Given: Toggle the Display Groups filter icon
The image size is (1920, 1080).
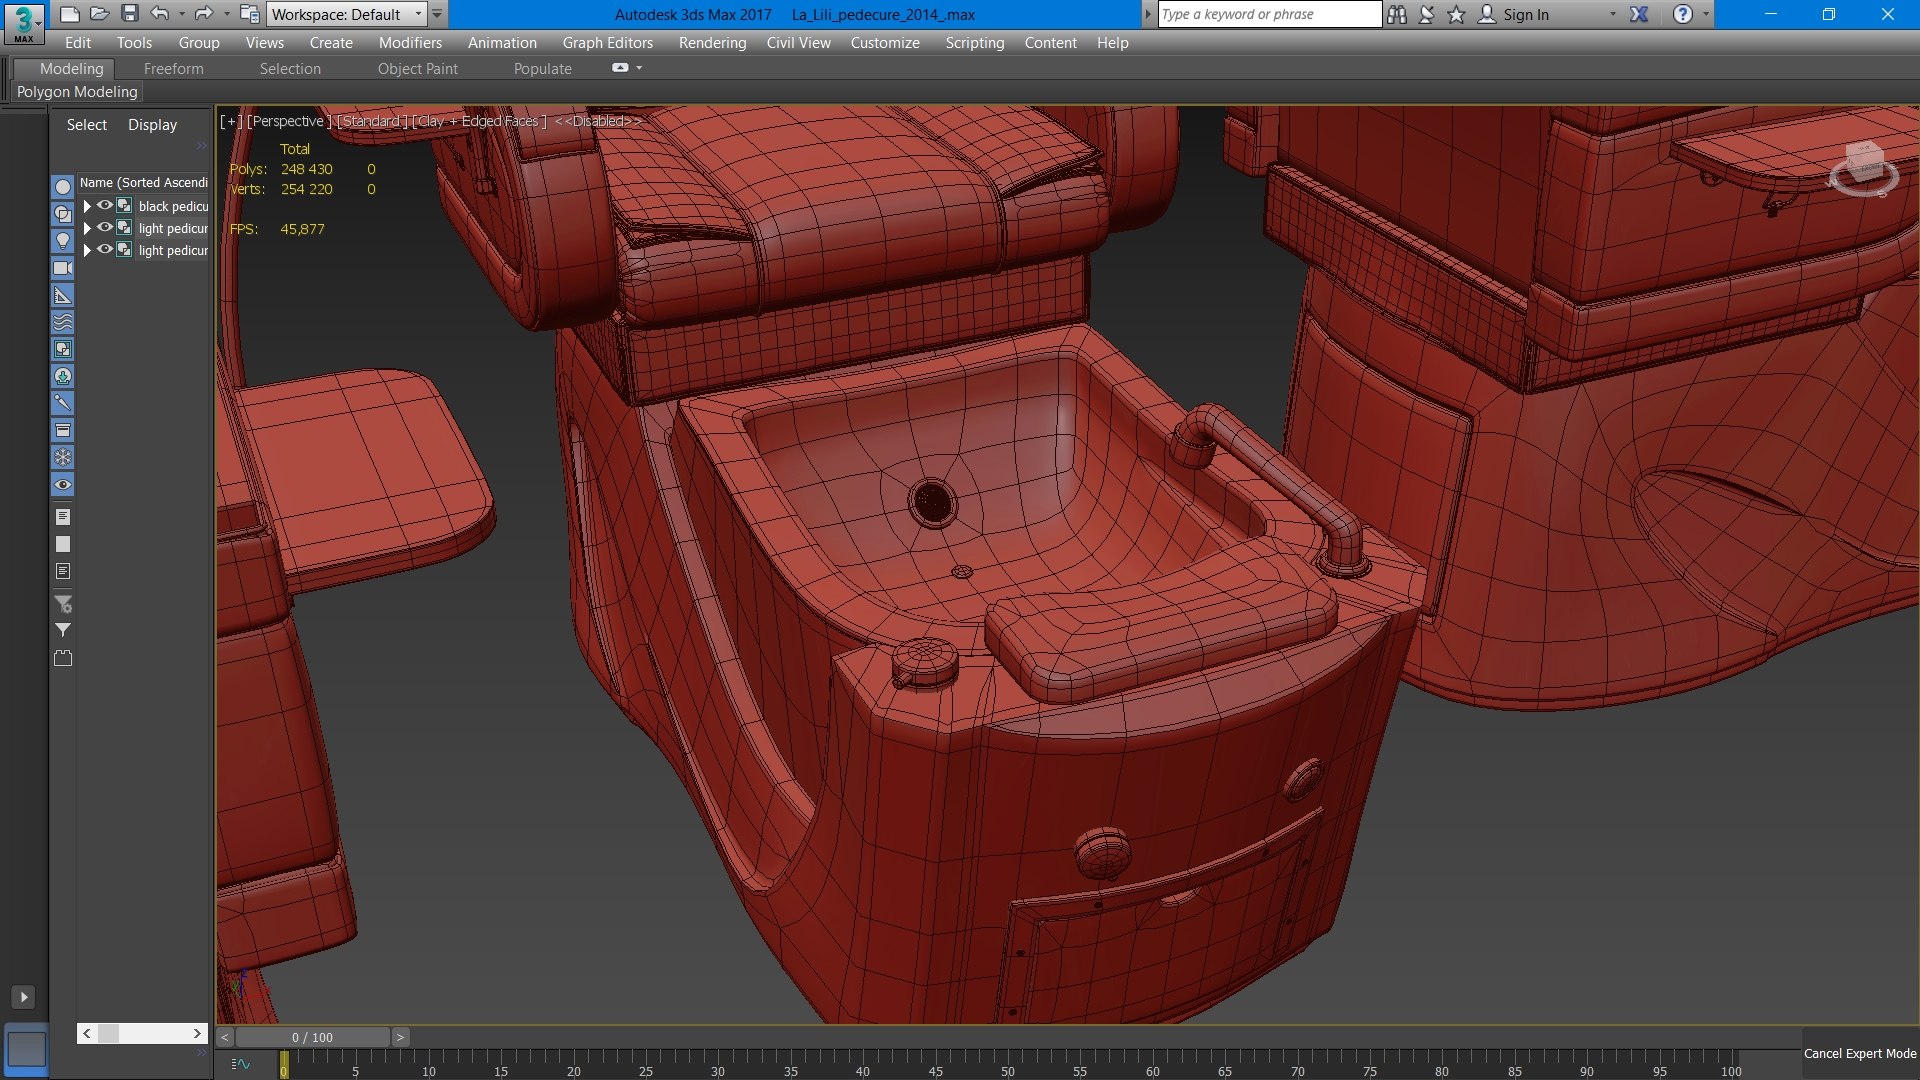Looking at the screenshot, I should pos(63,349).
